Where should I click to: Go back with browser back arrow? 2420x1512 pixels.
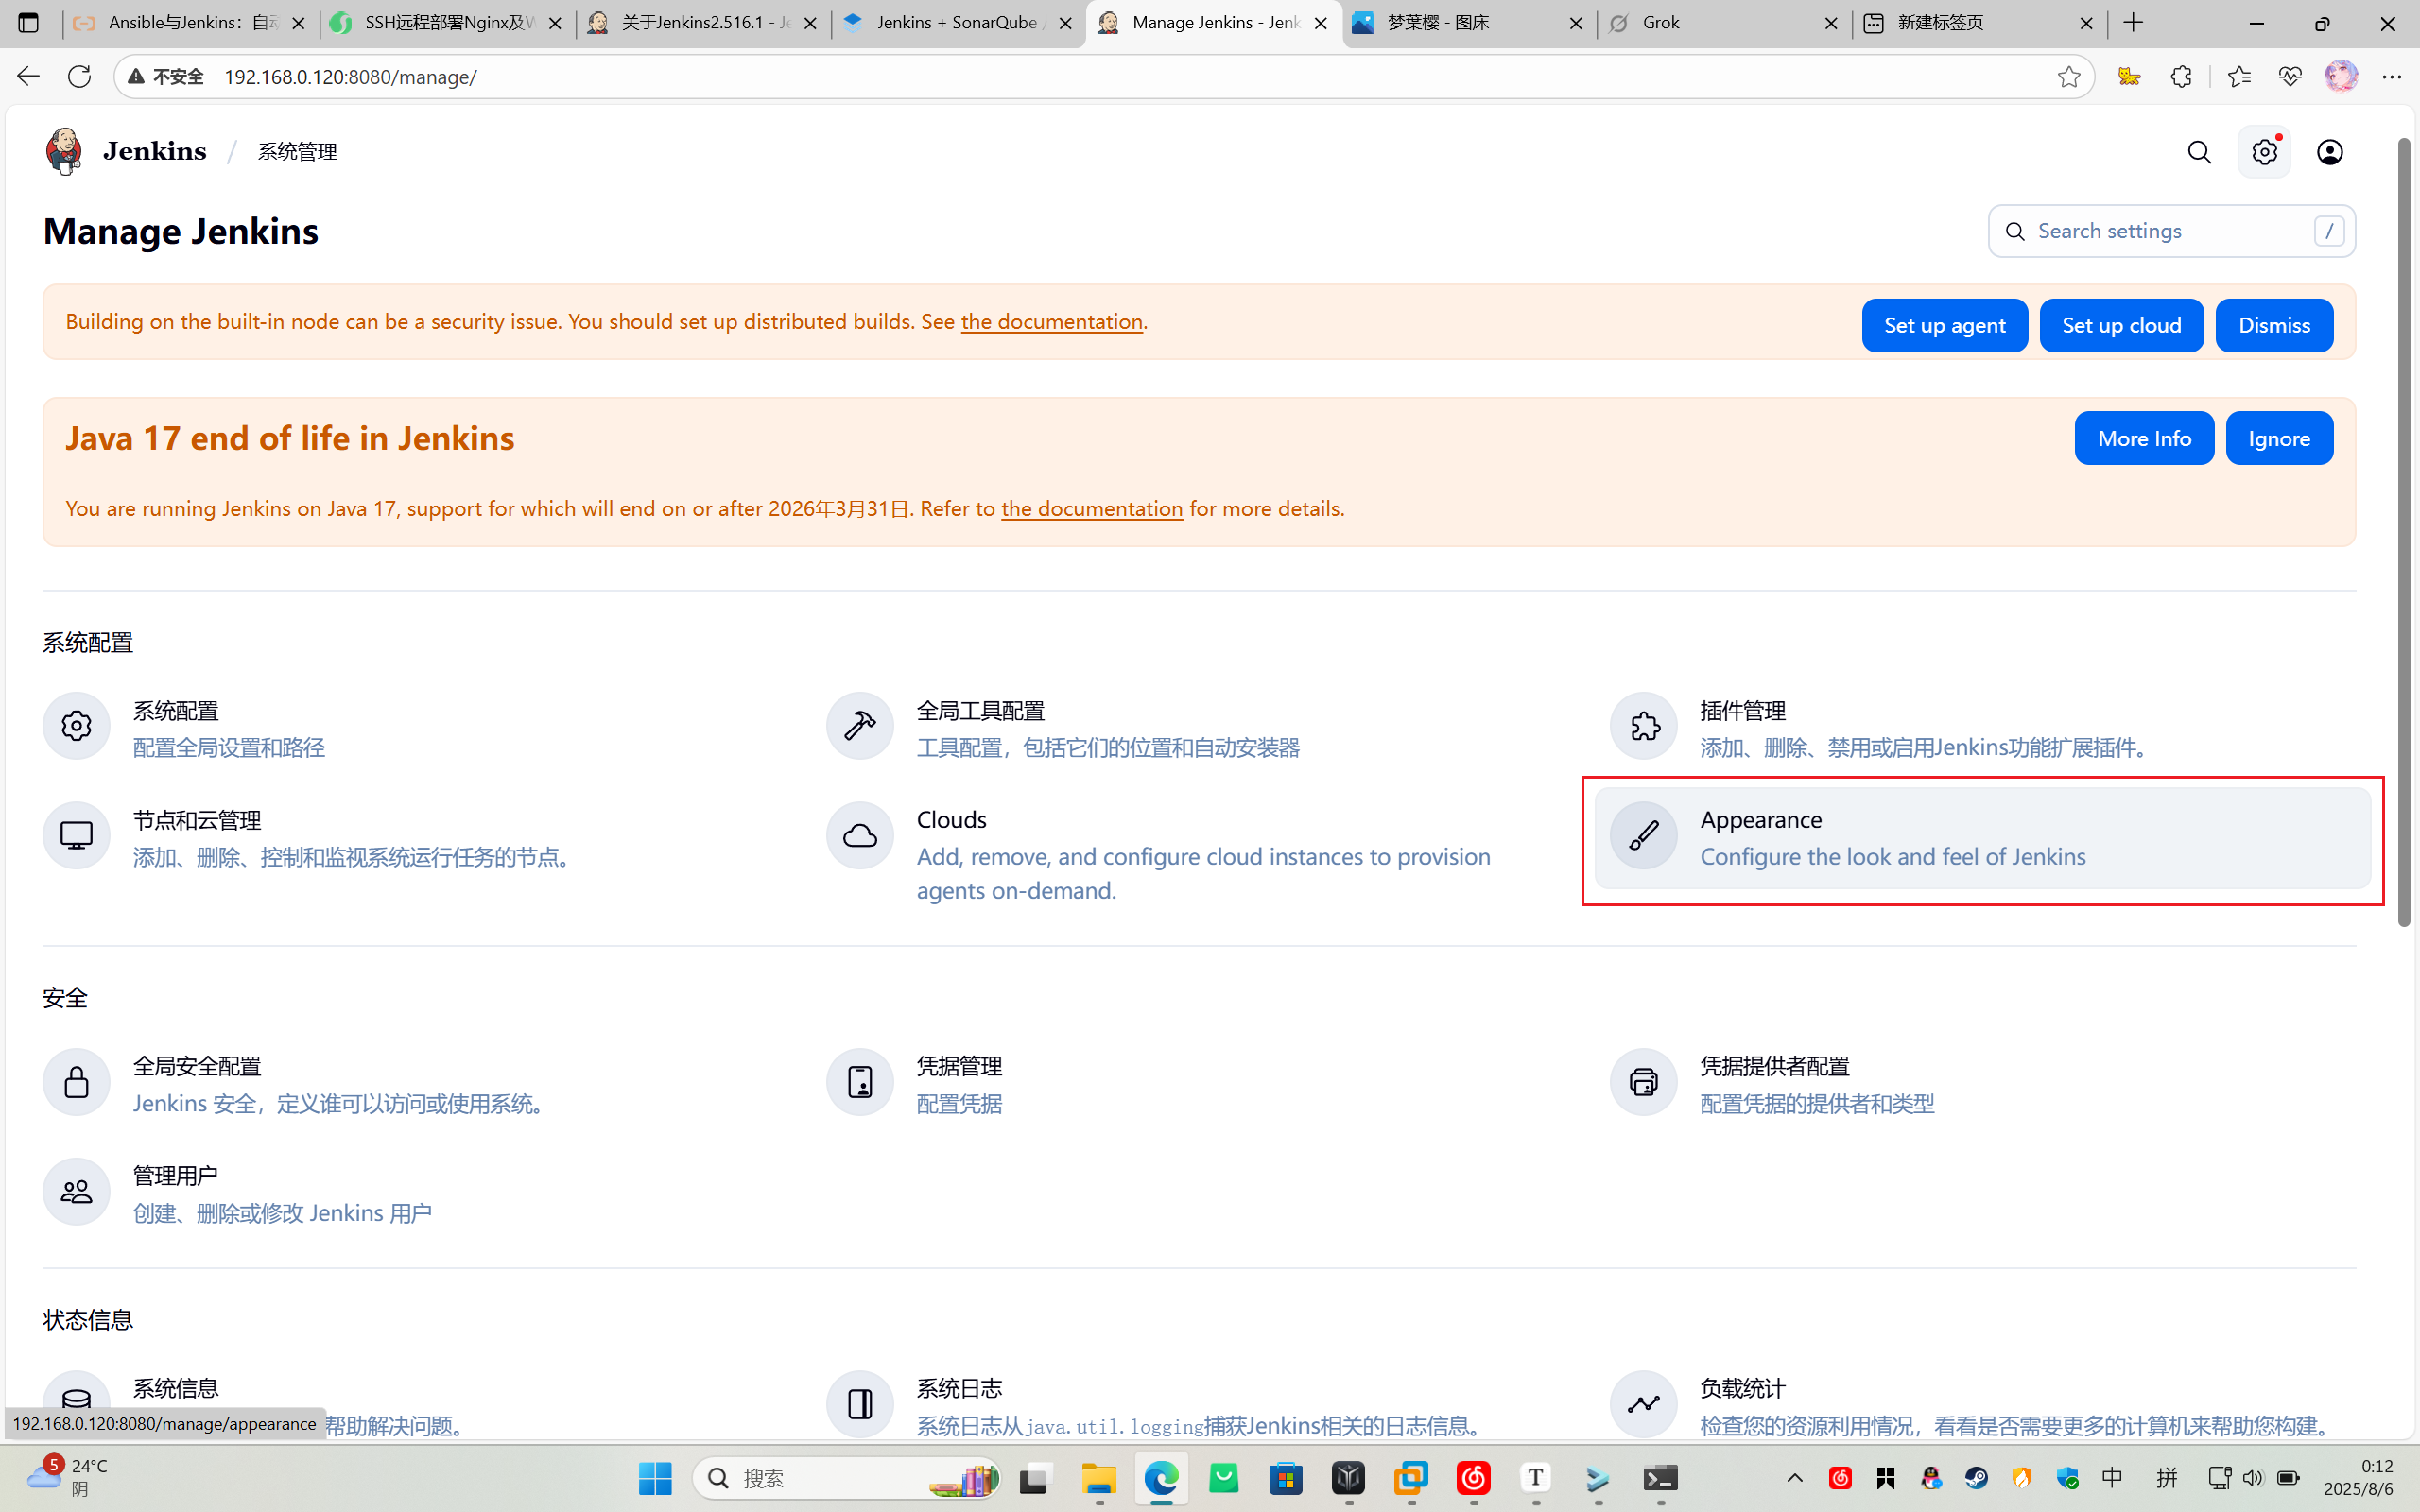click(x=28, y=76)
